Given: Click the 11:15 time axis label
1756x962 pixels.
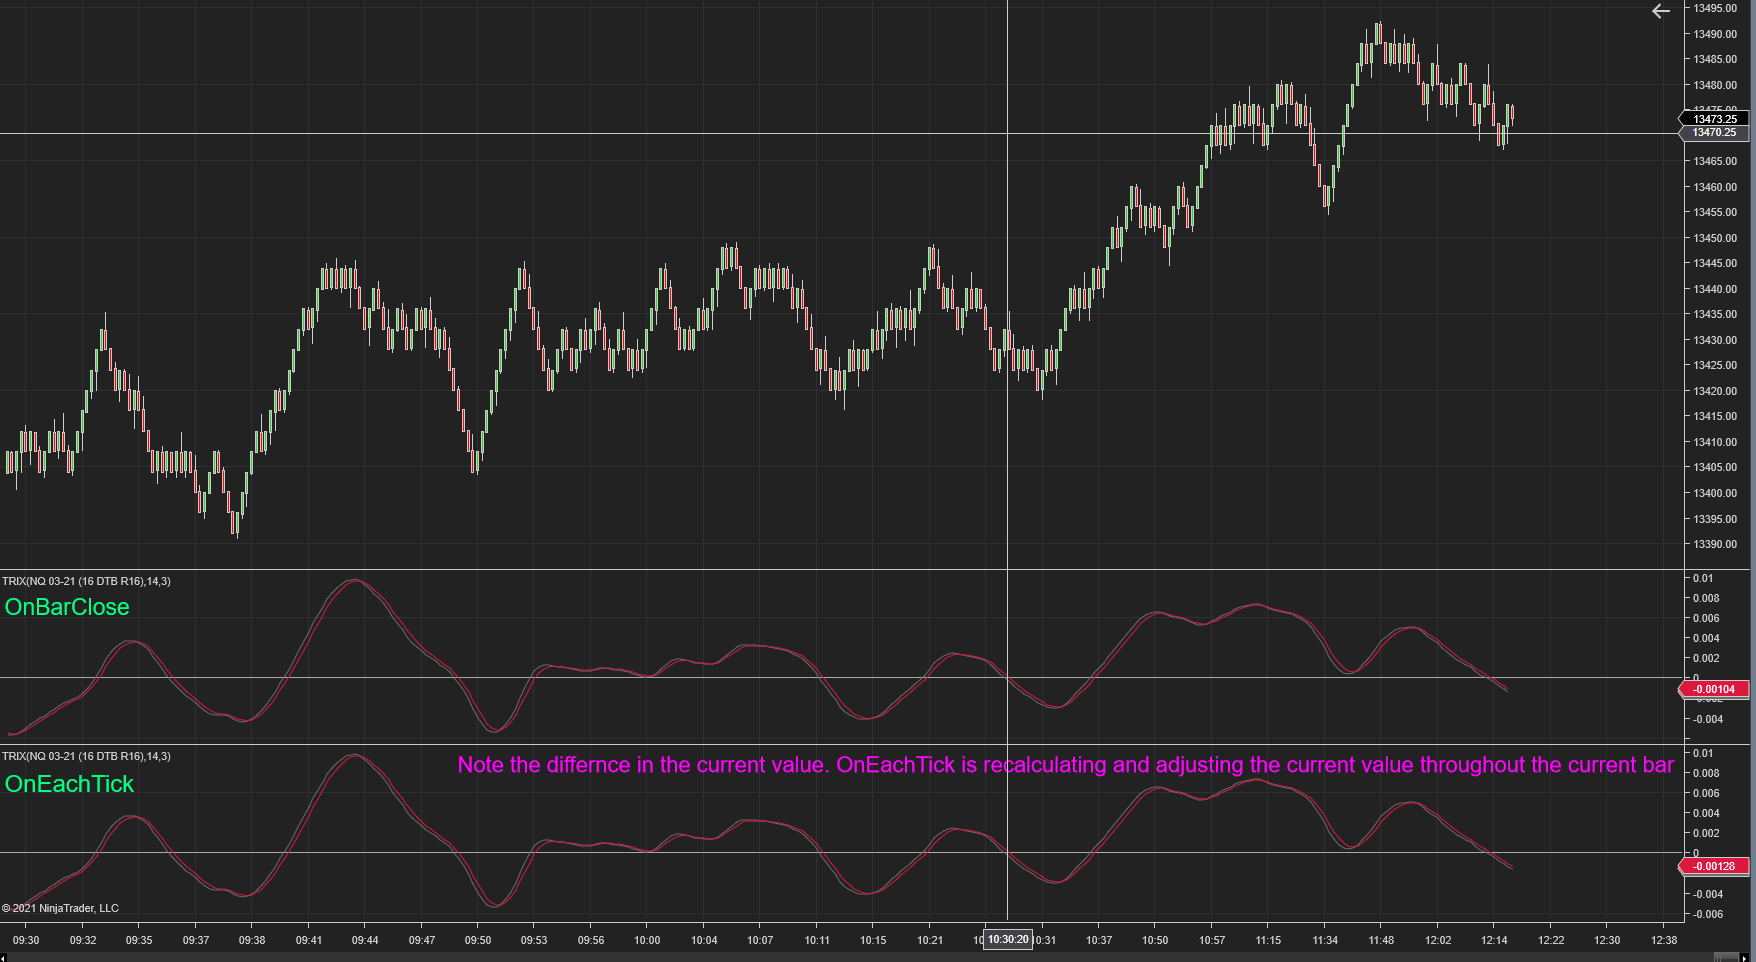Looking at the screenshot, I should (x=1268, y=940).
